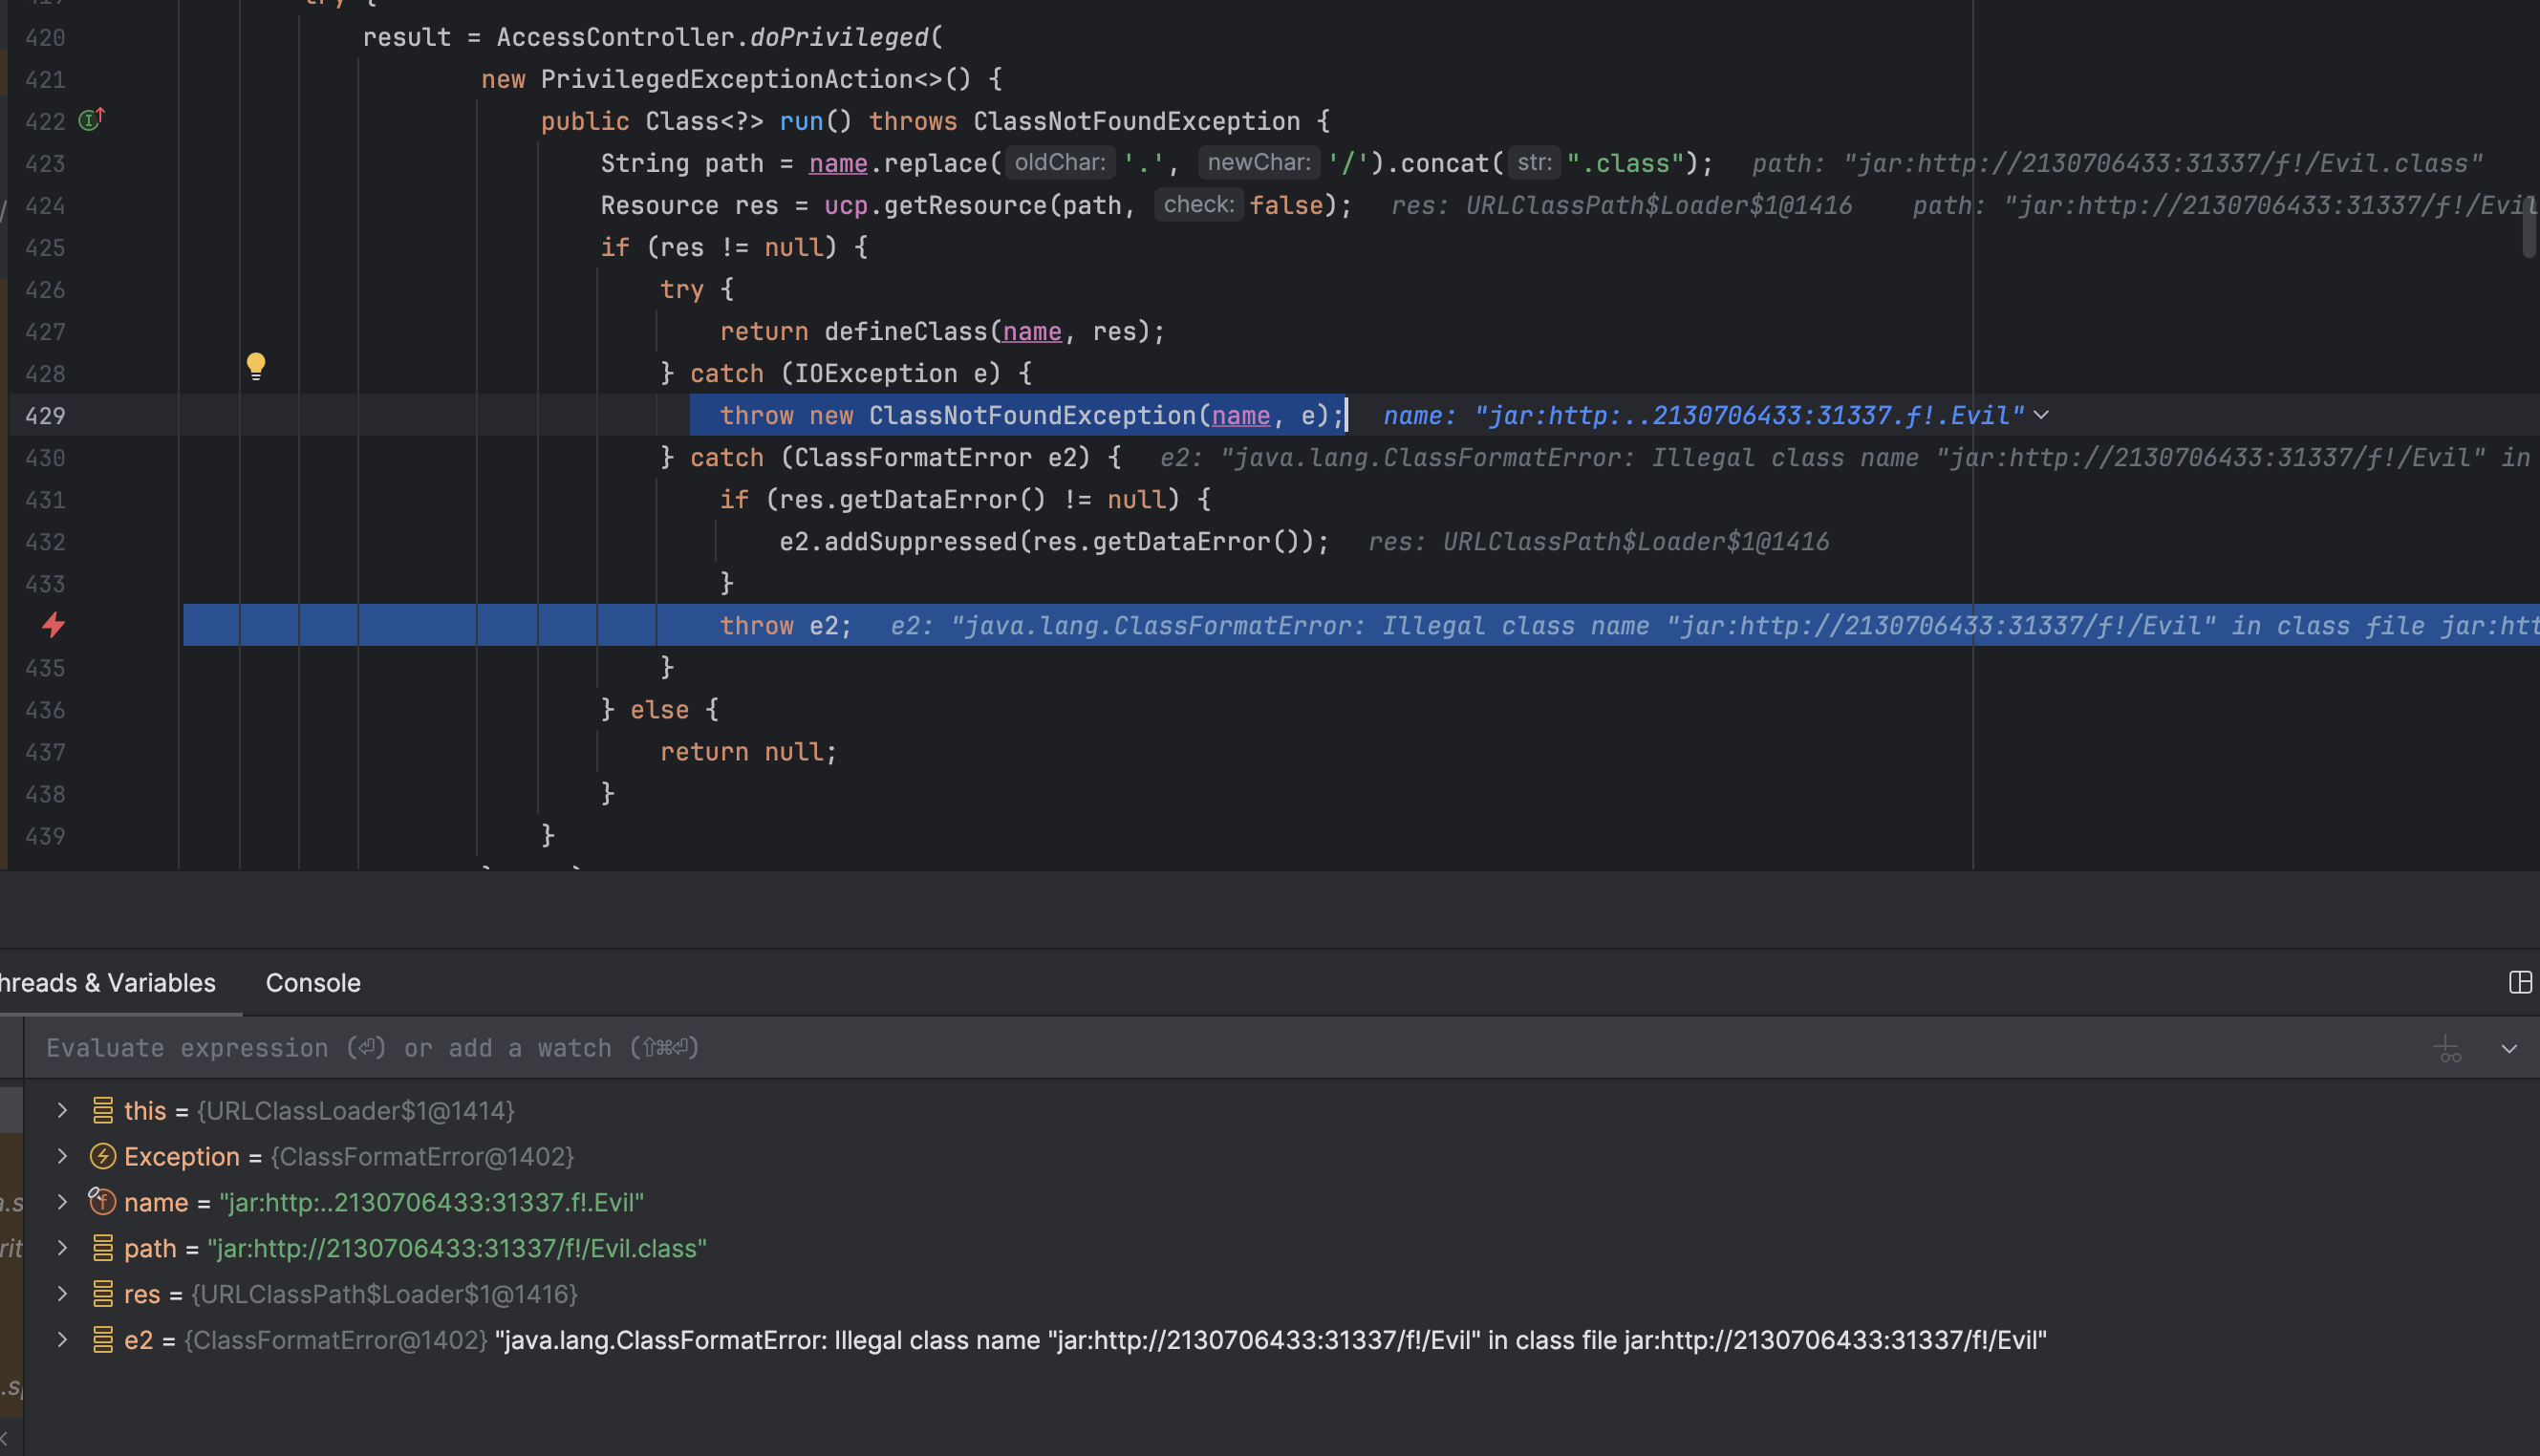Click the 'this' variable object icon
This screenshot has height=1456, width=2540.
point(103,1110)
